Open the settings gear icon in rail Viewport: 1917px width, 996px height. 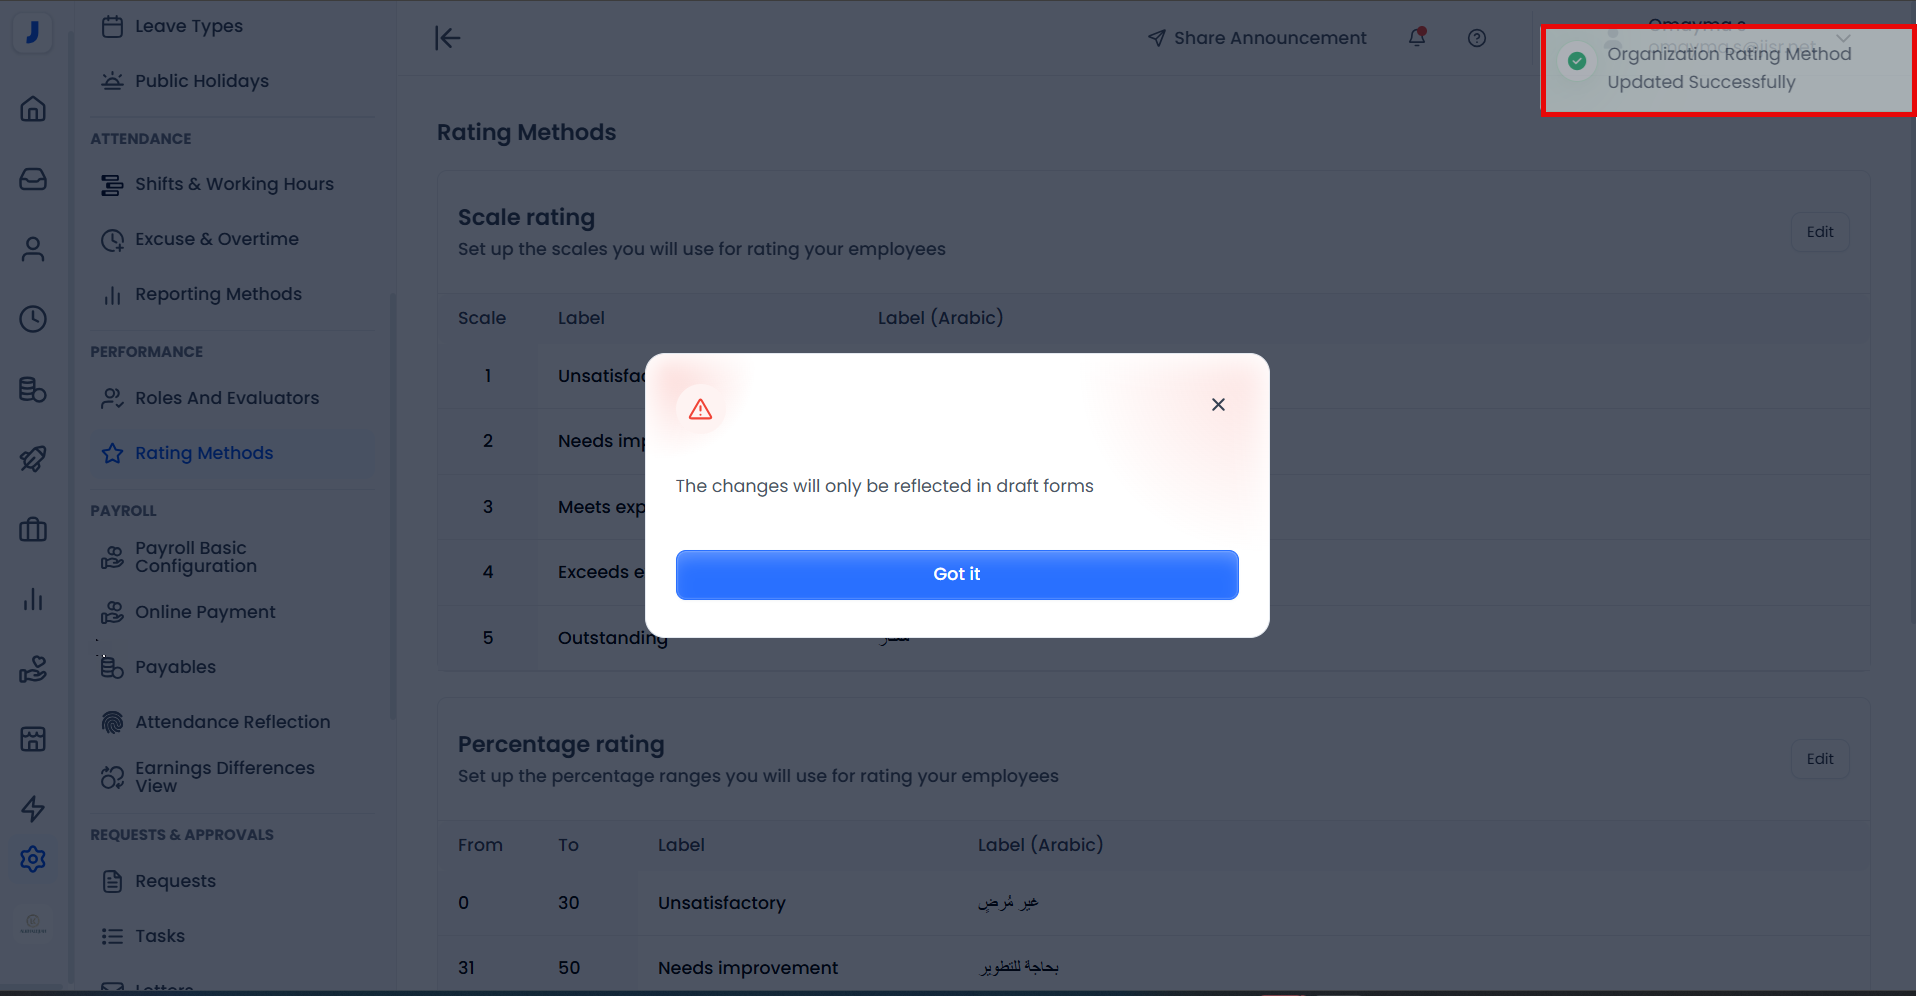[33, 859]
